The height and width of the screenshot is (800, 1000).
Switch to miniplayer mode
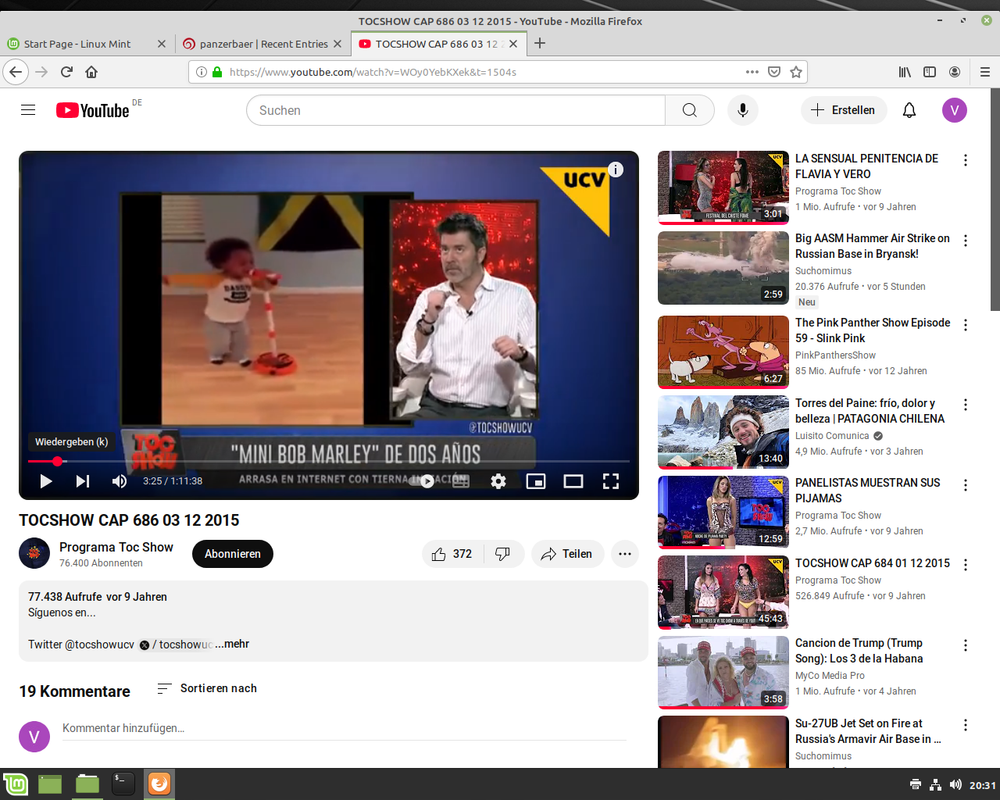(x=536, y=481)
